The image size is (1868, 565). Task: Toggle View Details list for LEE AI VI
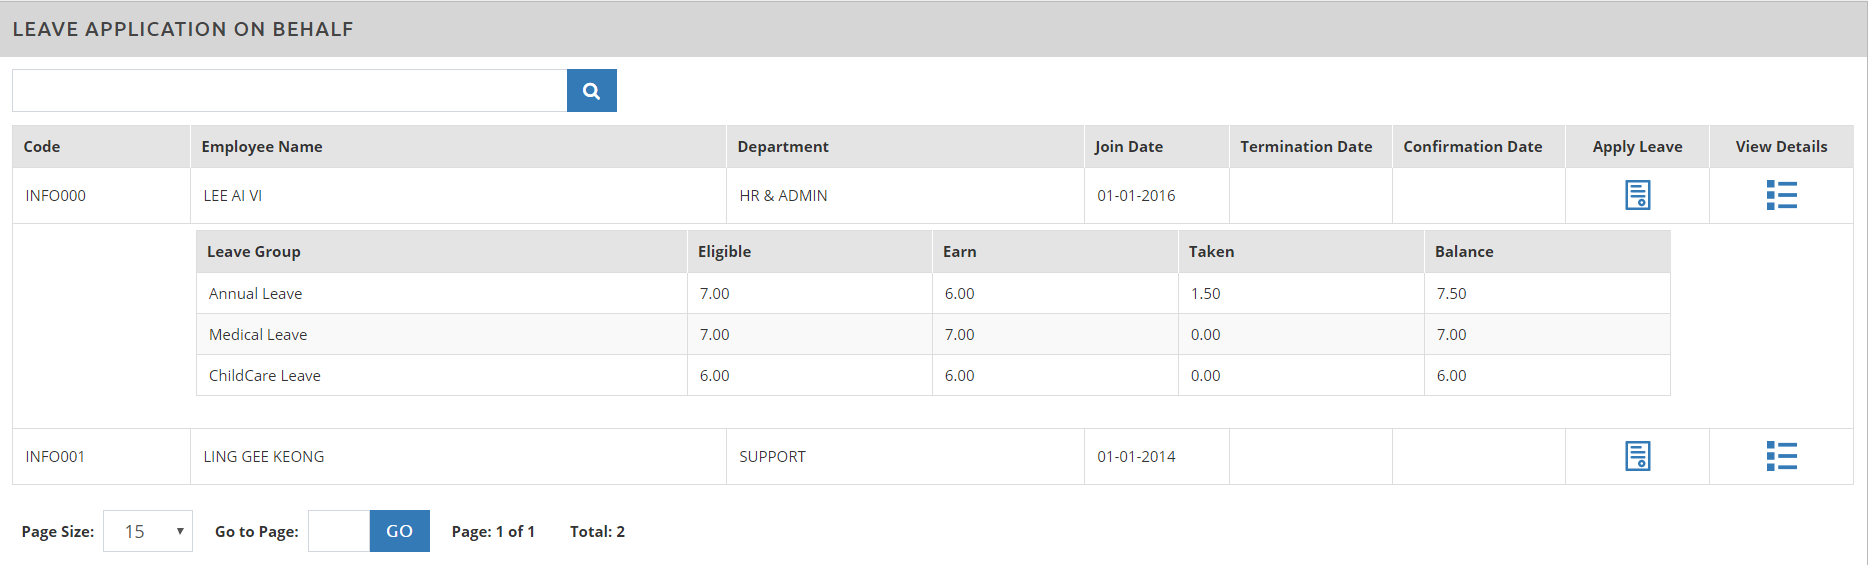1781,195
